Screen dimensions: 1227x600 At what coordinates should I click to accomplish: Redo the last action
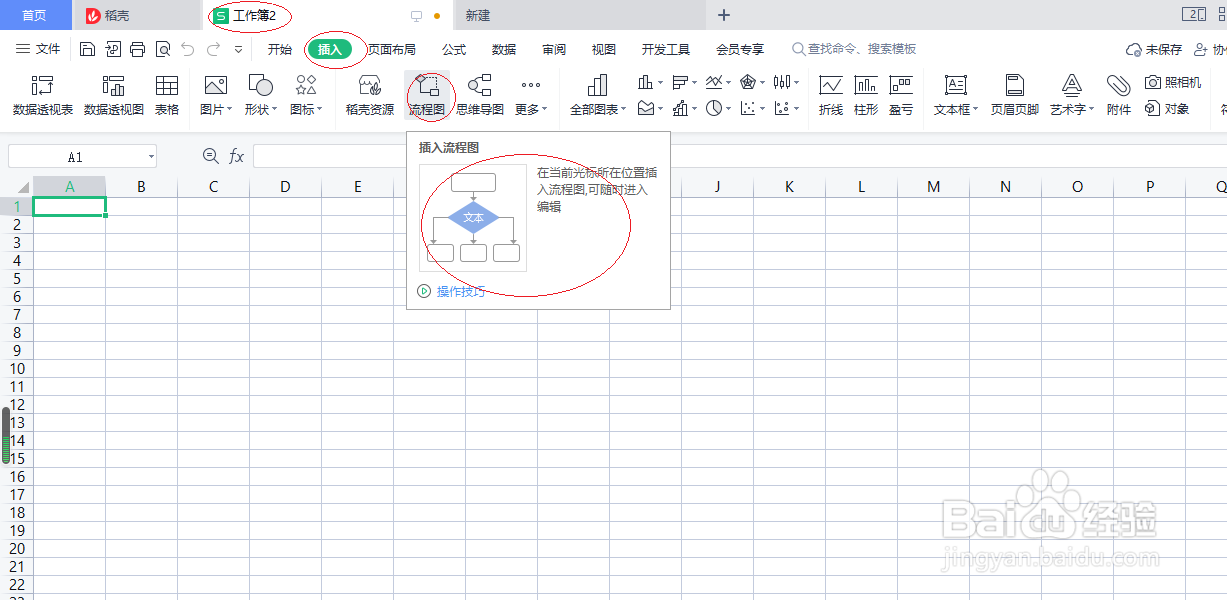(x=214, y=49)
